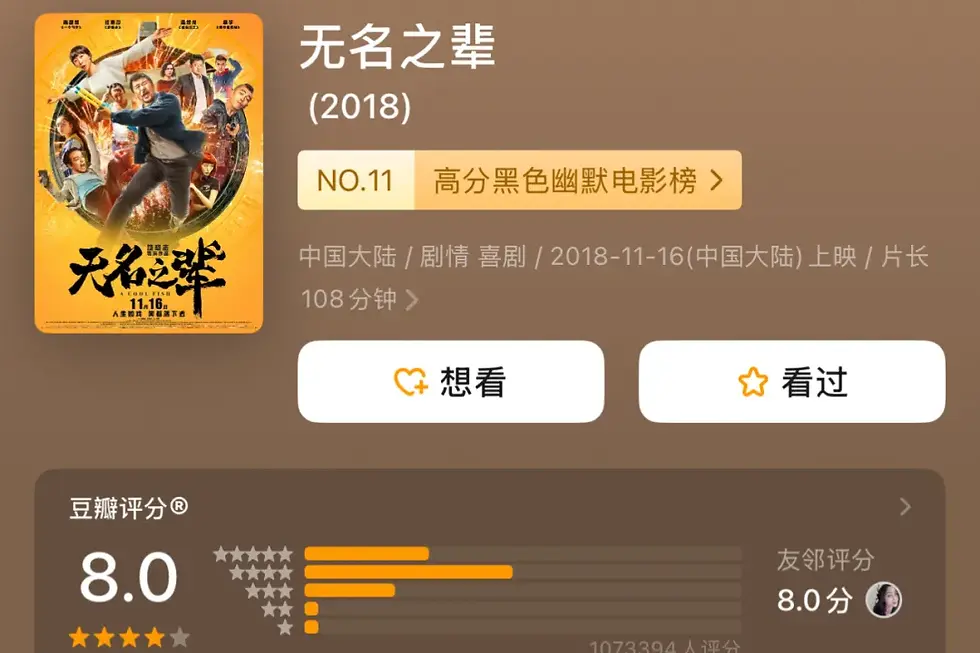Mark the film as 想看
This screenshot has height=653, width=980.
(x=451, y=381)
